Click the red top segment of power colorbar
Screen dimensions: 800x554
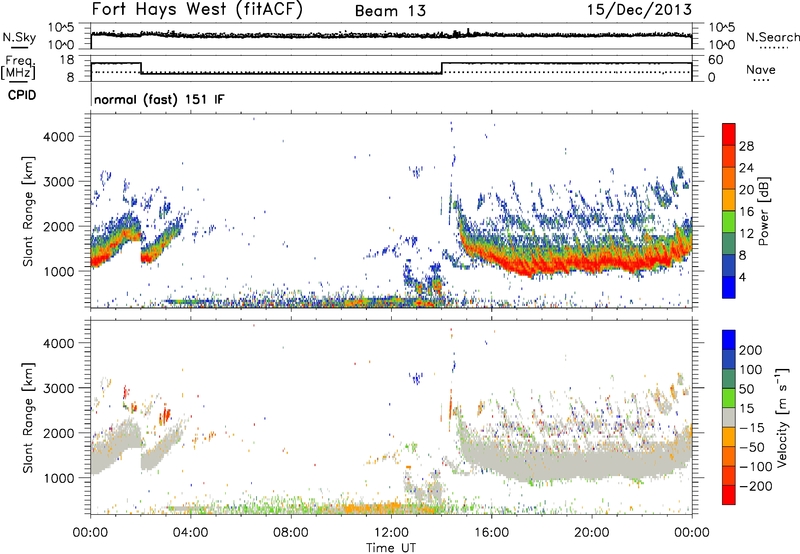[x=729, y=134]
